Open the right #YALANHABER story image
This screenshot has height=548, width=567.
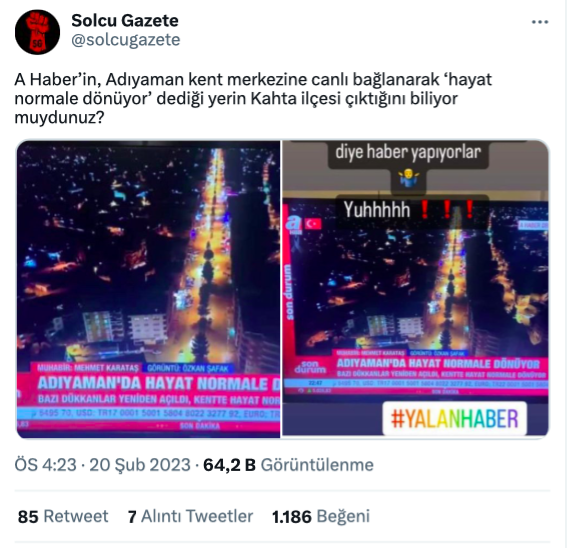coord(415,288)
